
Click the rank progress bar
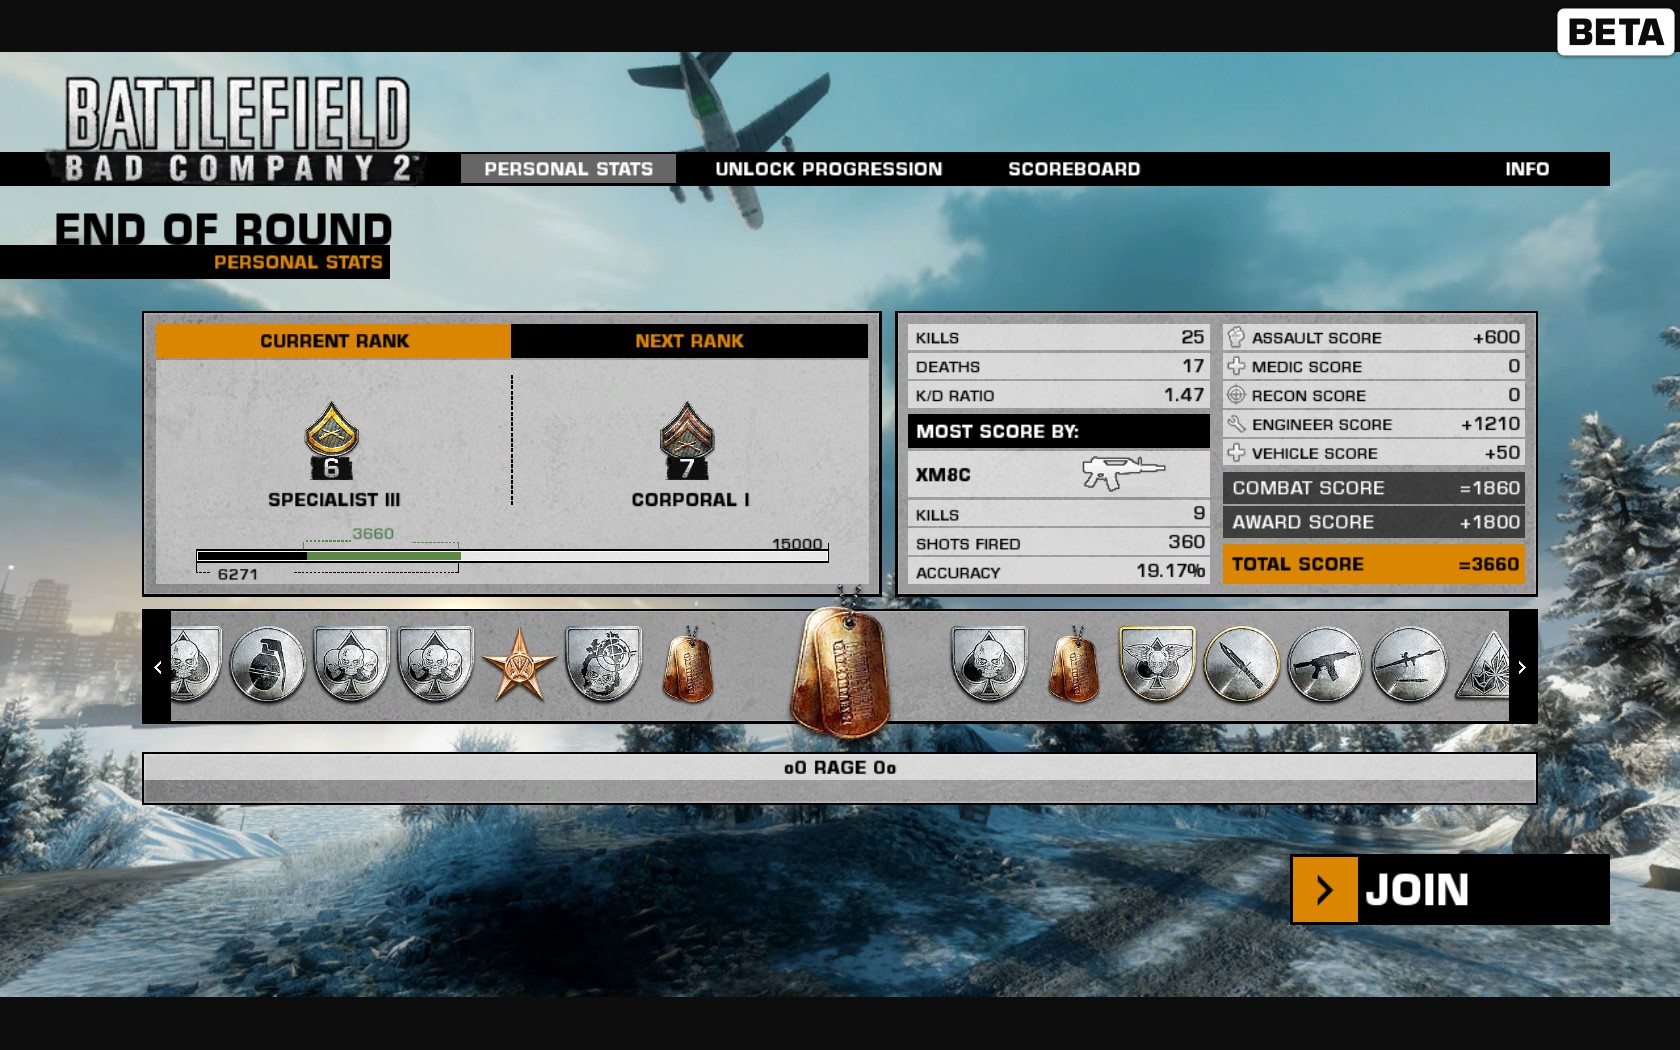(512, 556)
